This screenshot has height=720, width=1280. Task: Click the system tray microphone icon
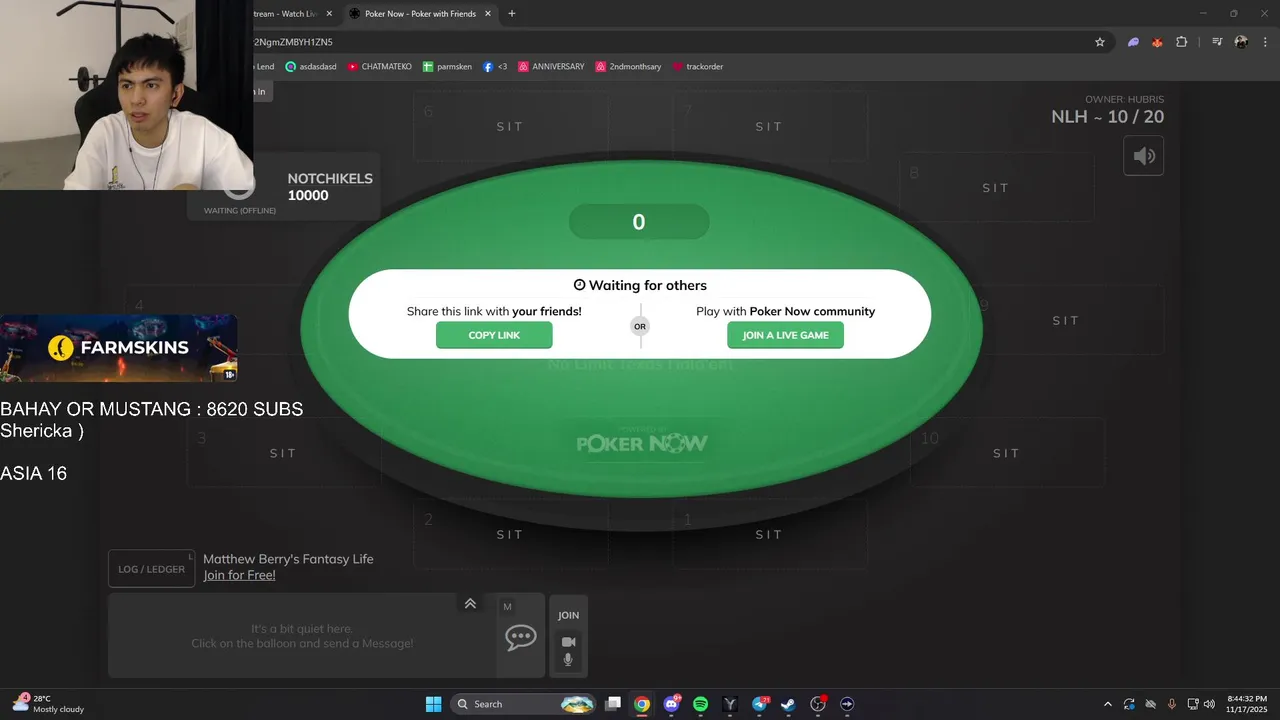pyautogui.click(x=1172, y=704)
